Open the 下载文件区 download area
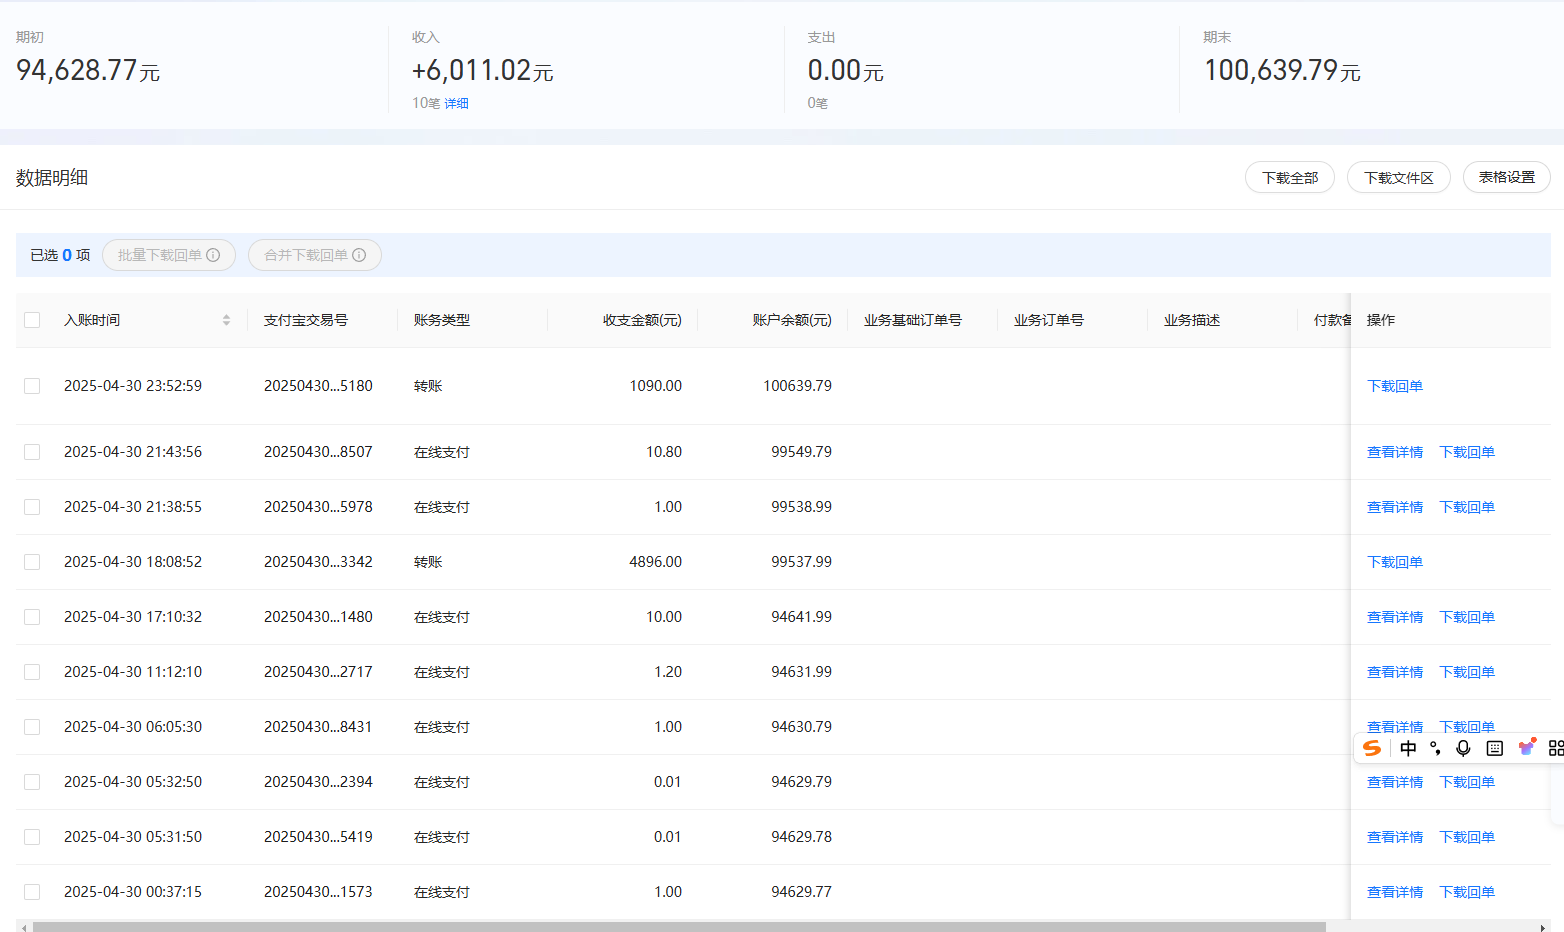The height and width of the screenshot is (932, 1564). pos(1398,177)
